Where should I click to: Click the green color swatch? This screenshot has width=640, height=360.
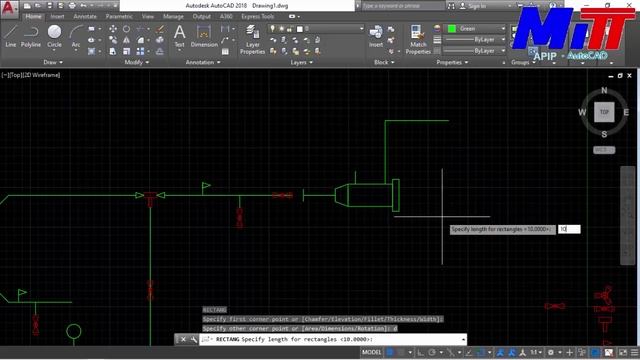tap(452, 29)
